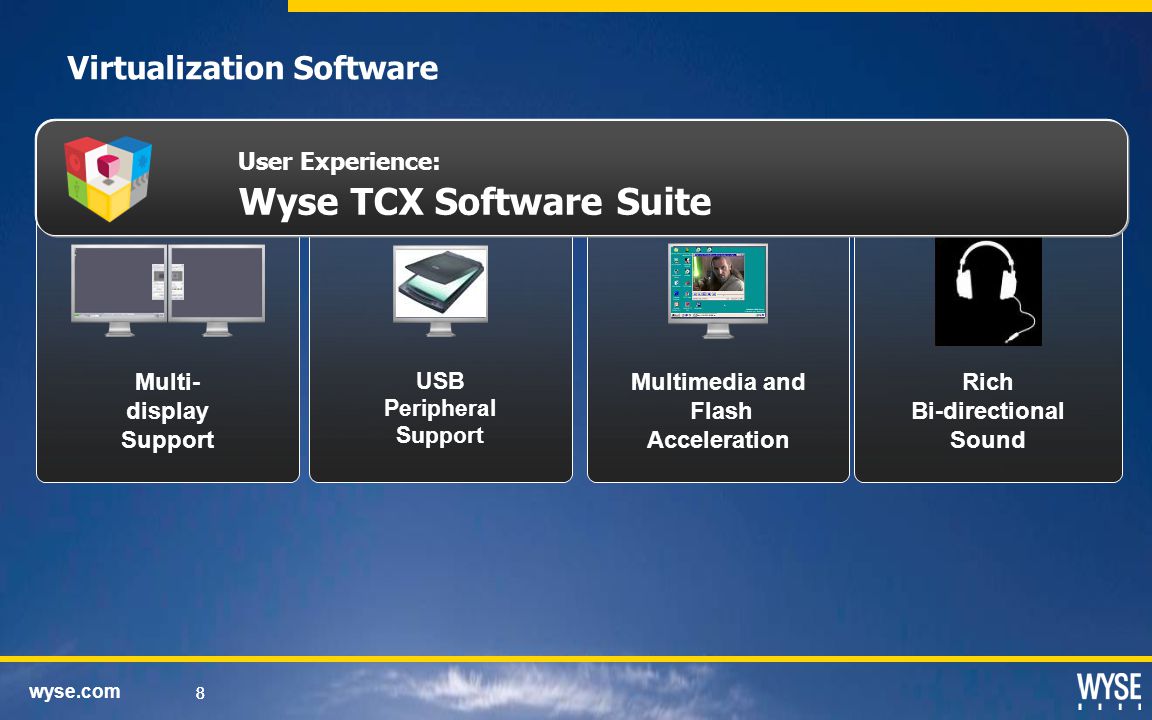Select the Rich Bi-directional Sound label

pyautogui.click(x=987, y=411)
